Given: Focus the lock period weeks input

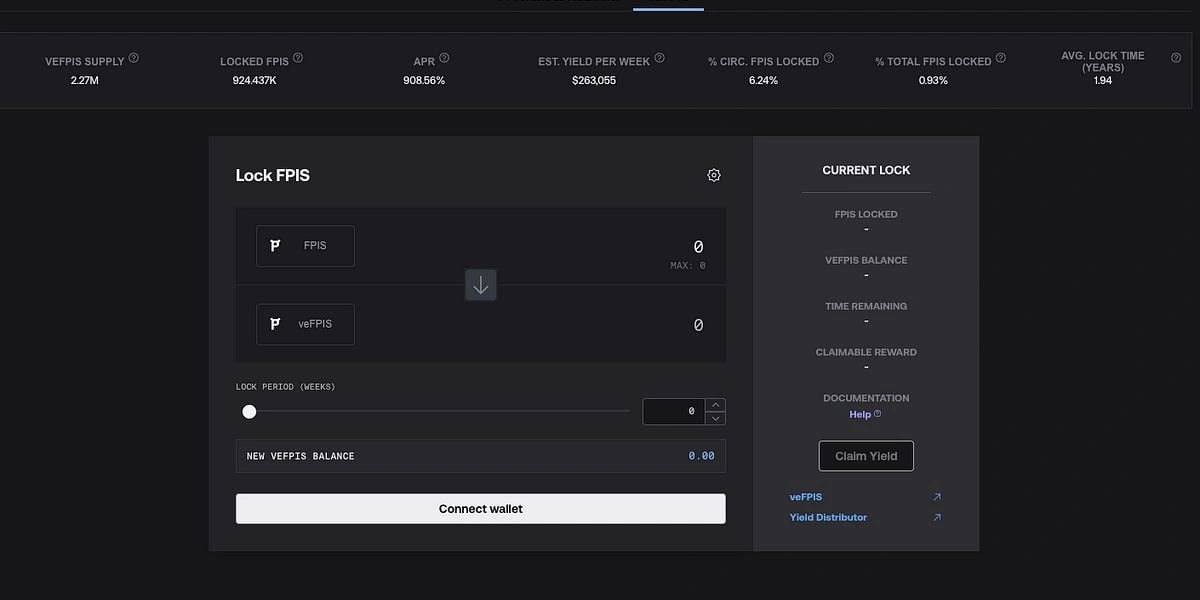Looking at the screenshot, I should tap(674, 411).
